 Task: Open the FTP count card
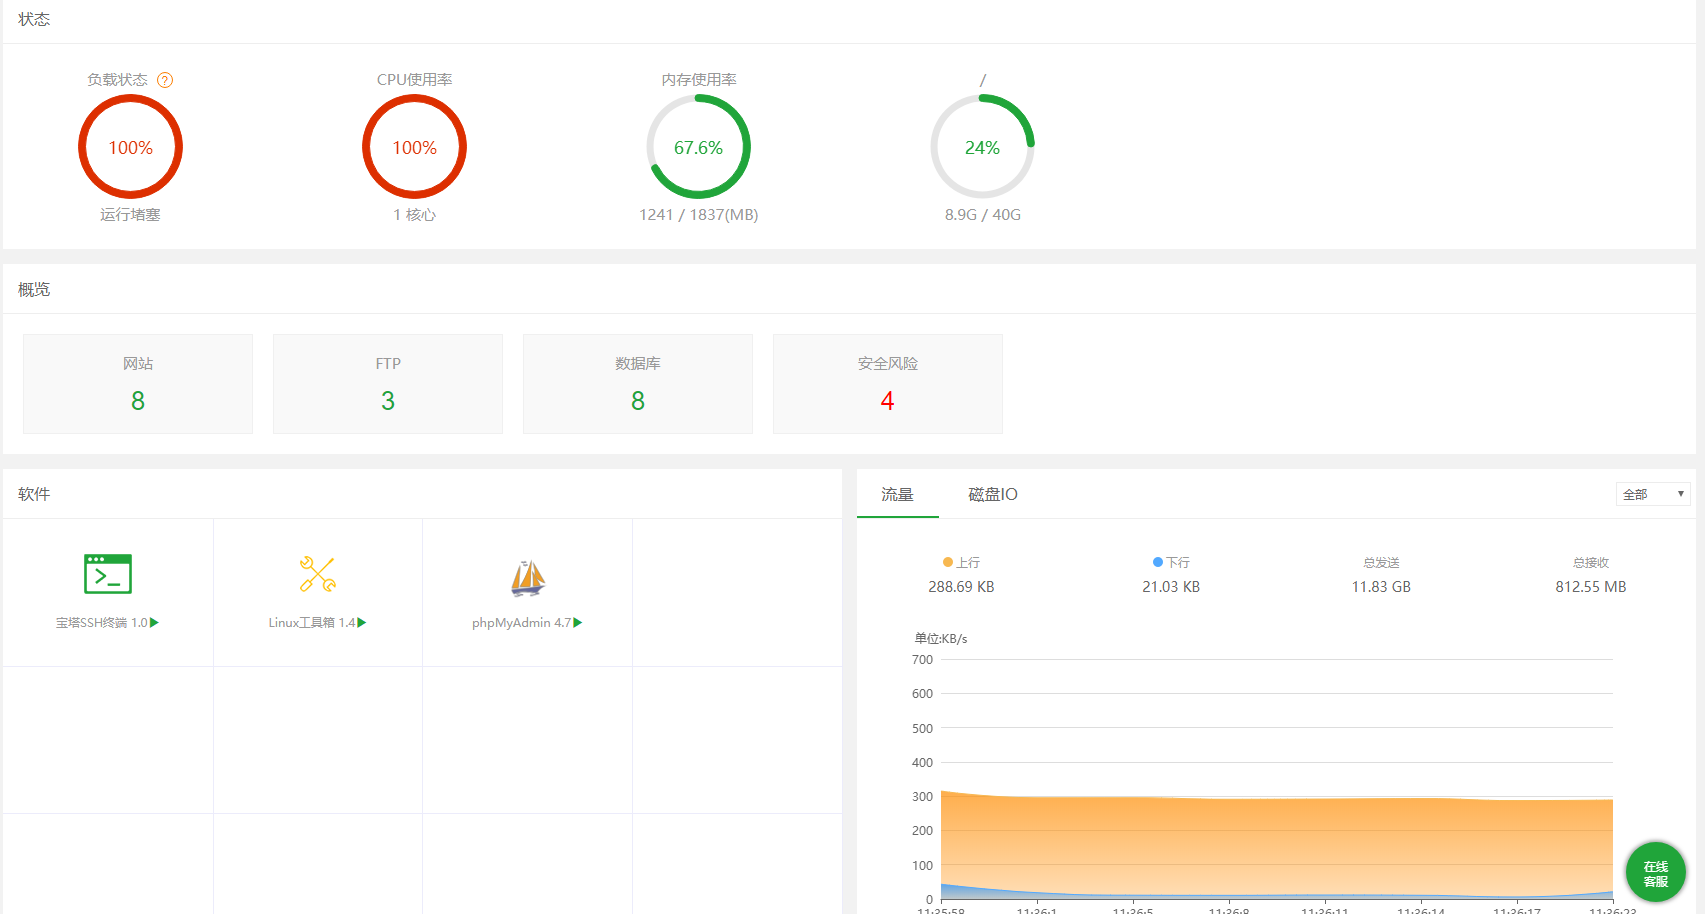coord(388,384)
